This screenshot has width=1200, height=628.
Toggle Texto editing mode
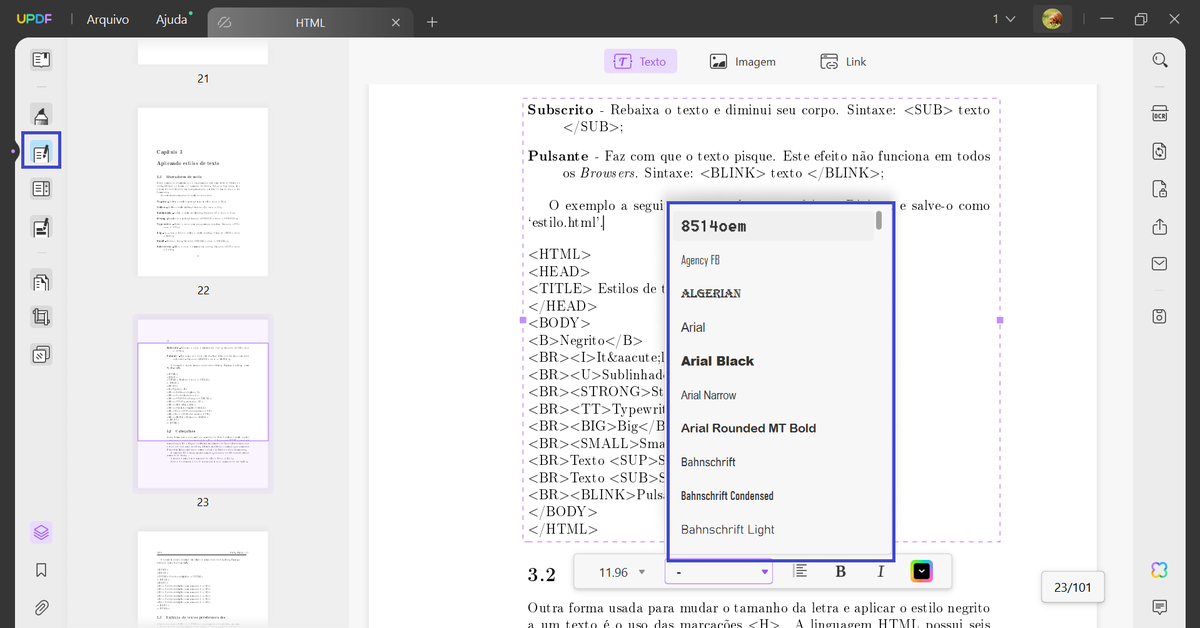pos(640,60)
